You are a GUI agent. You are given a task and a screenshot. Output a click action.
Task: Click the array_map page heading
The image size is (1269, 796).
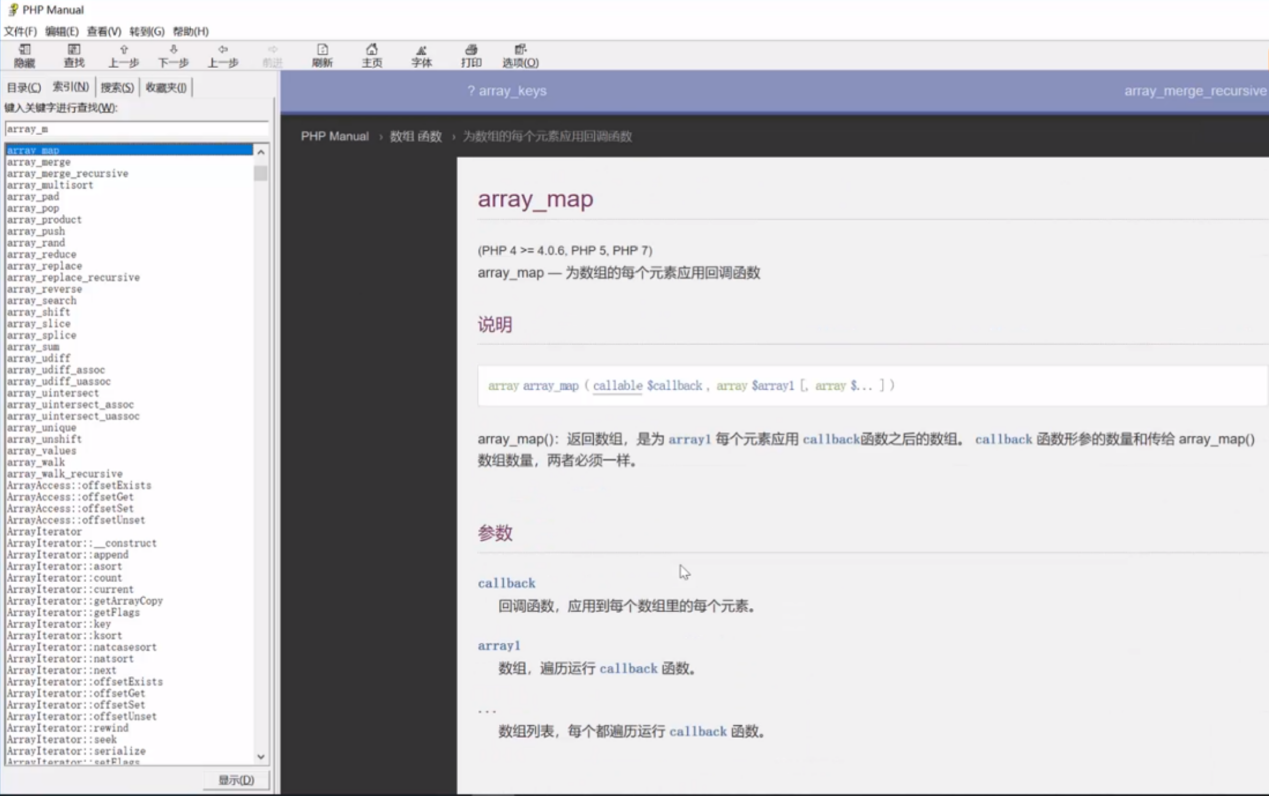535,199
